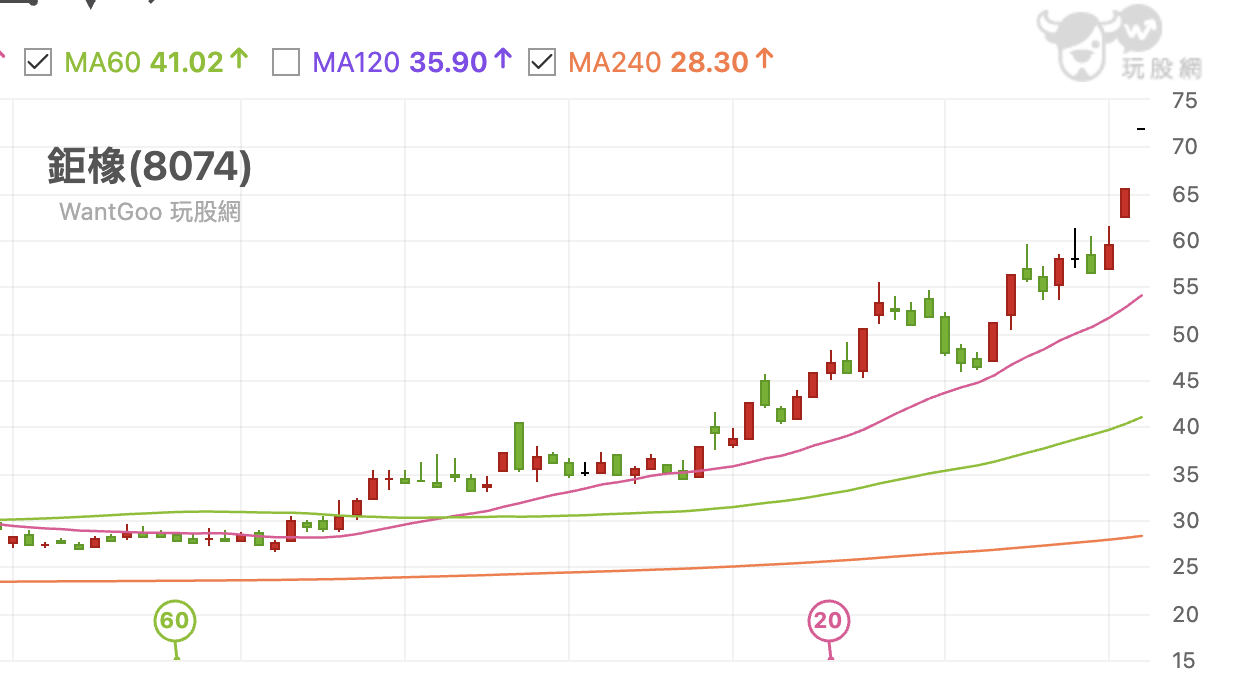Click the tall green candlestick near 40
Image resolution: width=1254 pixels, height=676 pixels.
click(x=519, y=445)
